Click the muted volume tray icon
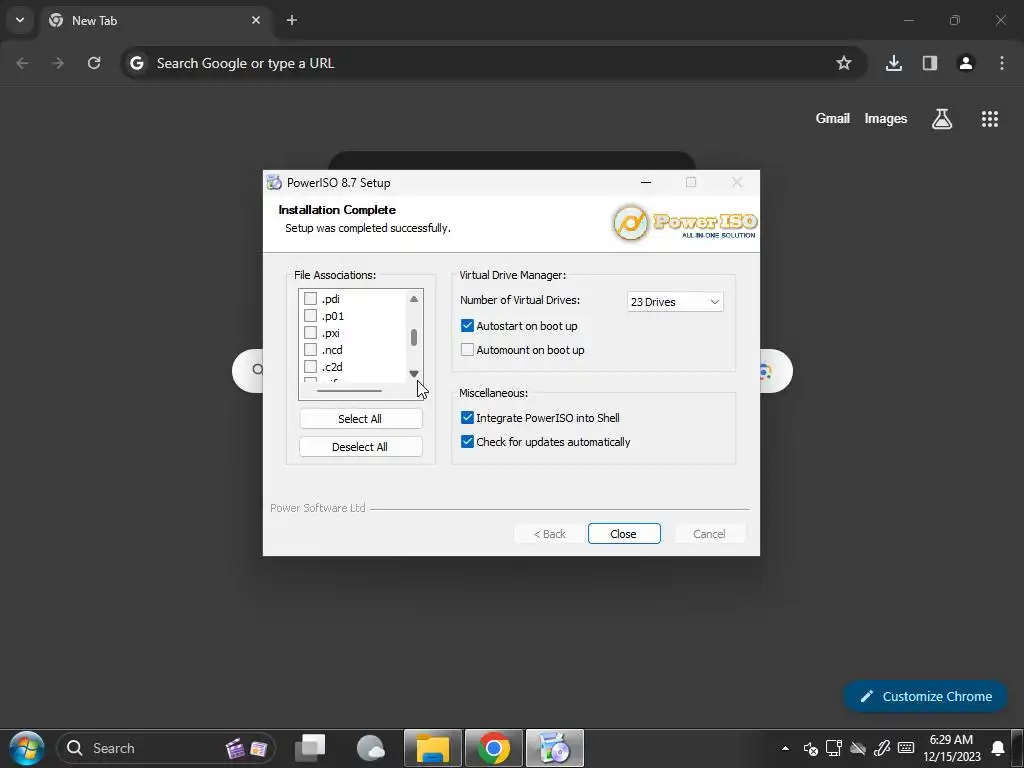The width and height of the screenshot is (1024, 768). 810,748
